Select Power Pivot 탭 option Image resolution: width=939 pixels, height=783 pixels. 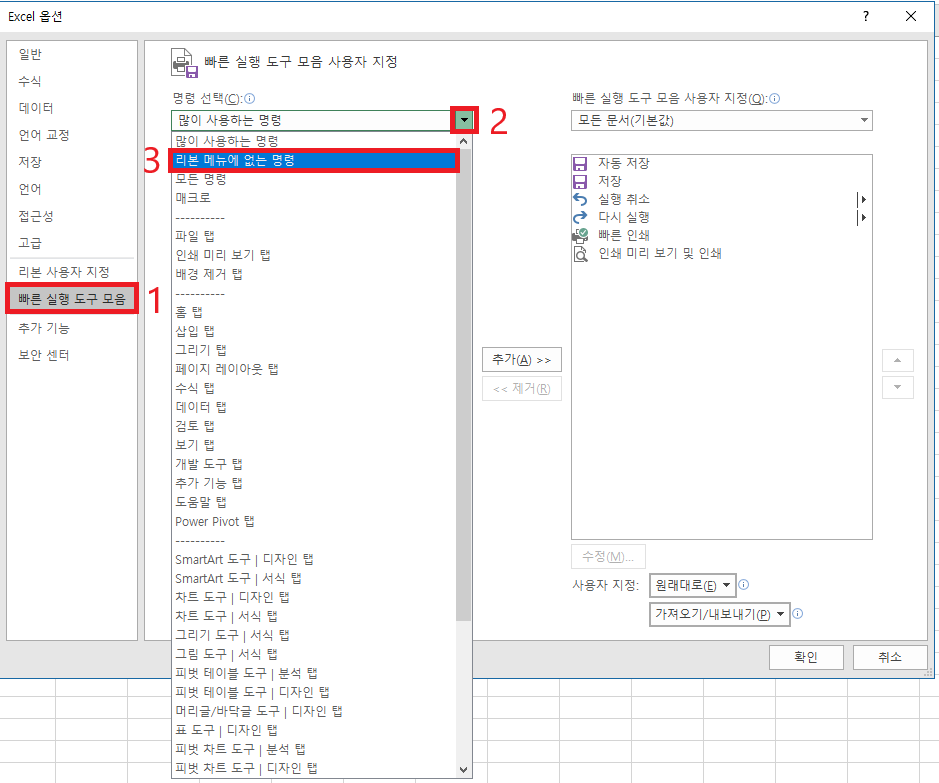tap(314, 521)
